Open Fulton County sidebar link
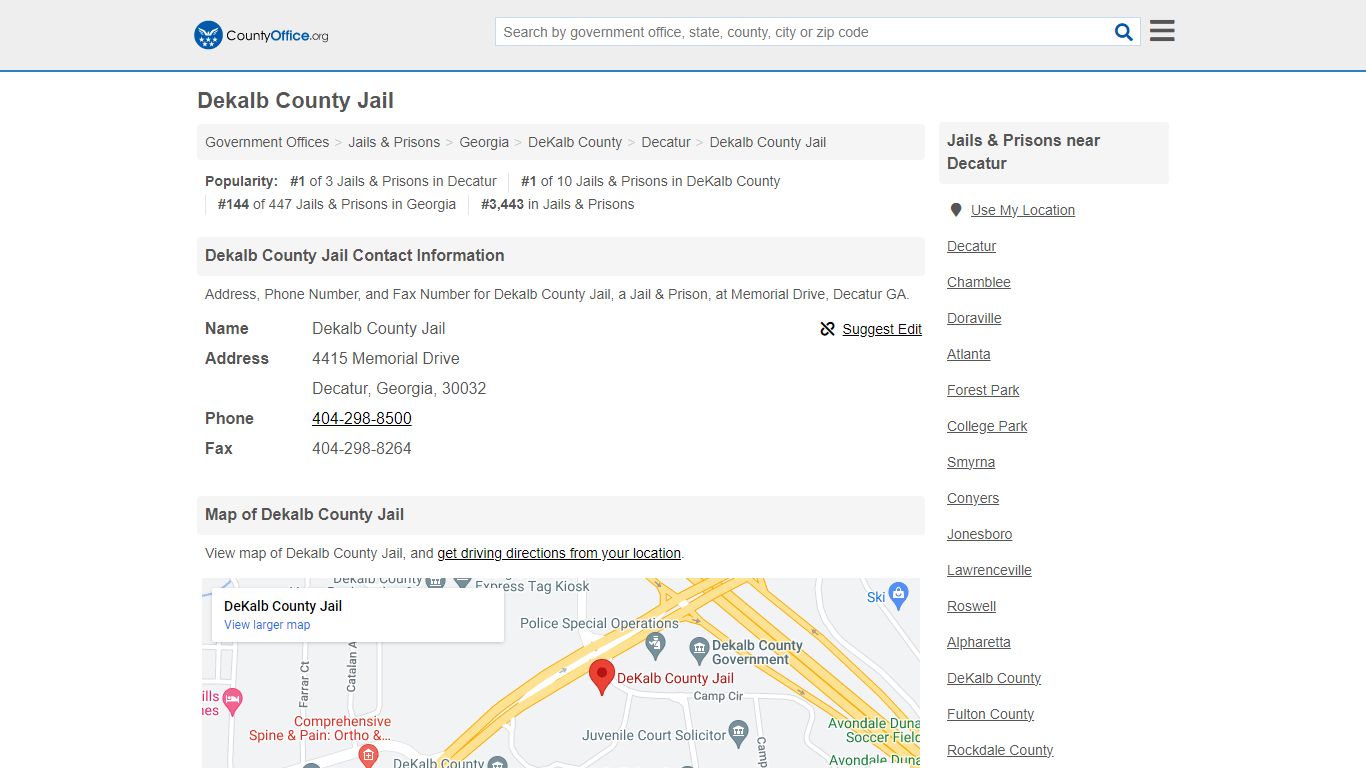 click(990, 714)
